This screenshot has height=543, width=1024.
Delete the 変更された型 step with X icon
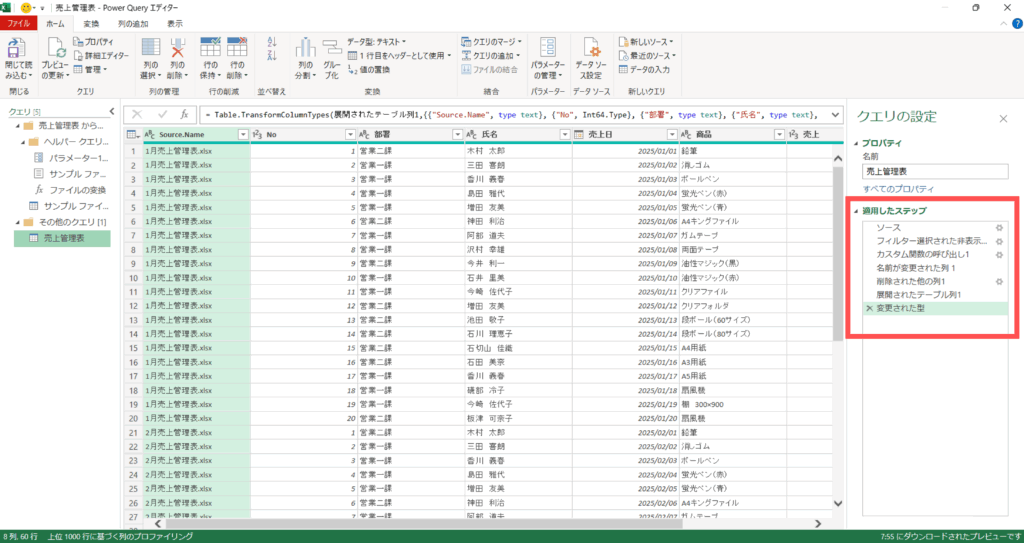click(x=869, y=310)
